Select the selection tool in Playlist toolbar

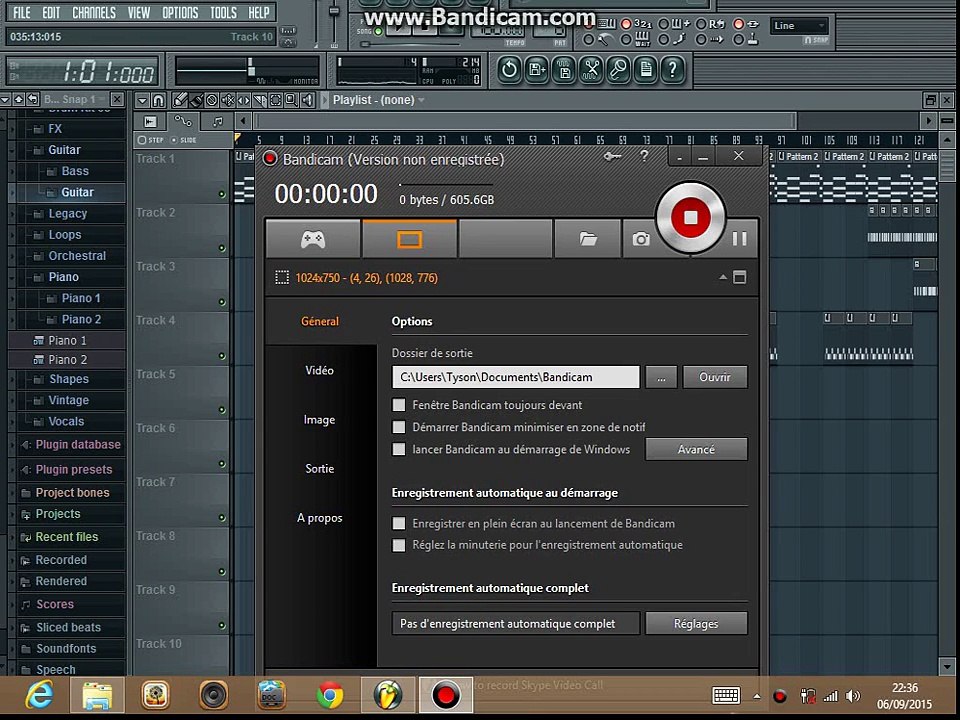pyautogui.click(x=276, y=100)
